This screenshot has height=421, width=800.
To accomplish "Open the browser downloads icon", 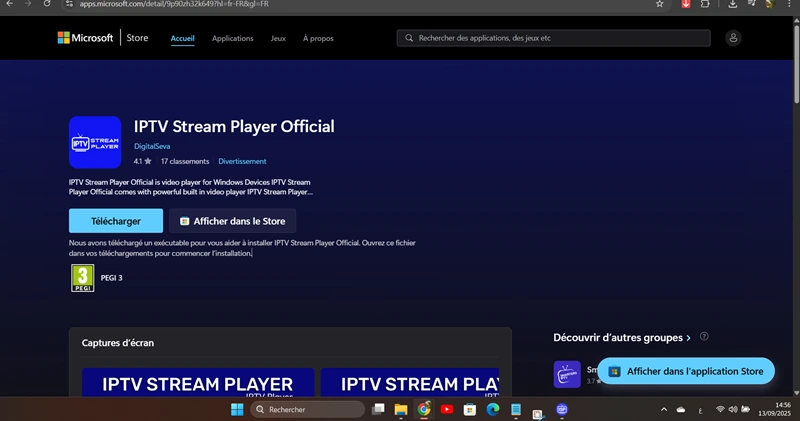I will pyautogui.click(x=733, y=4).
